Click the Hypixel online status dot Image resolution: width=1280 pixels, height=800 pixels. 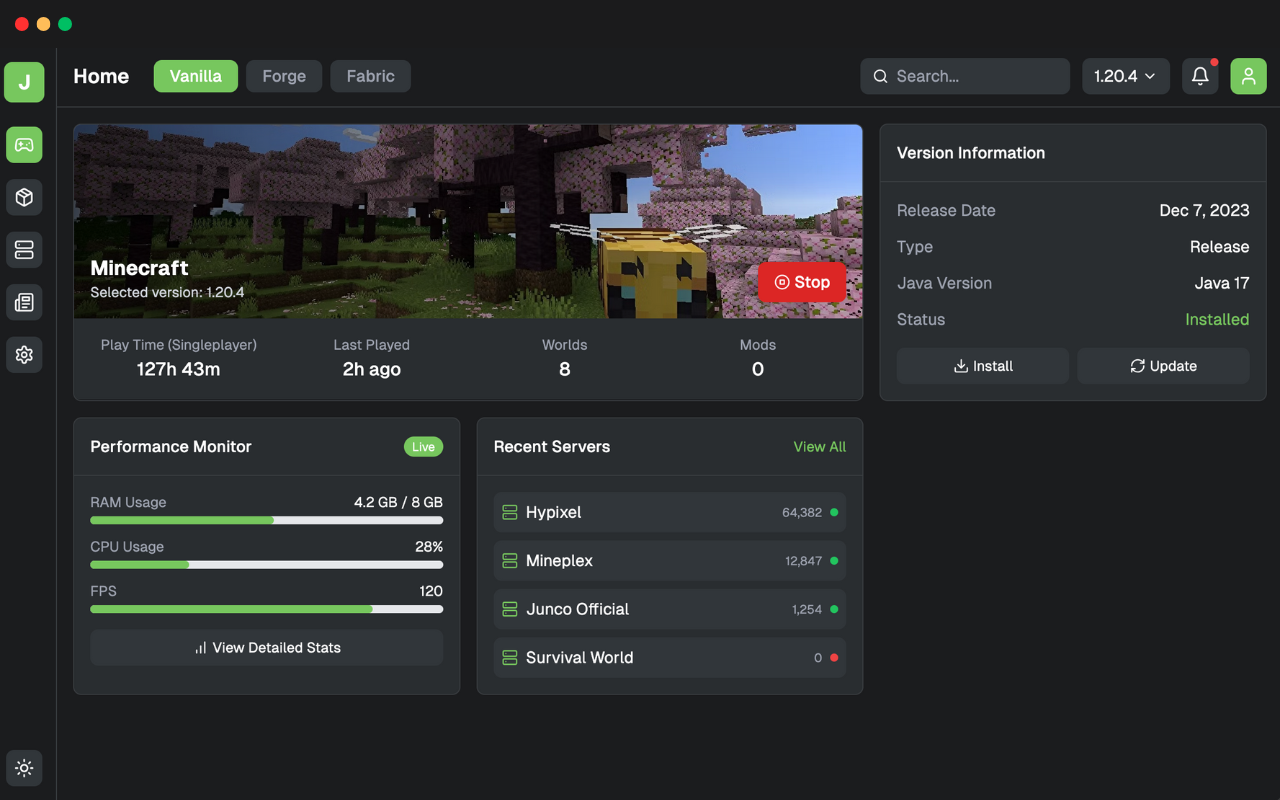834,512
